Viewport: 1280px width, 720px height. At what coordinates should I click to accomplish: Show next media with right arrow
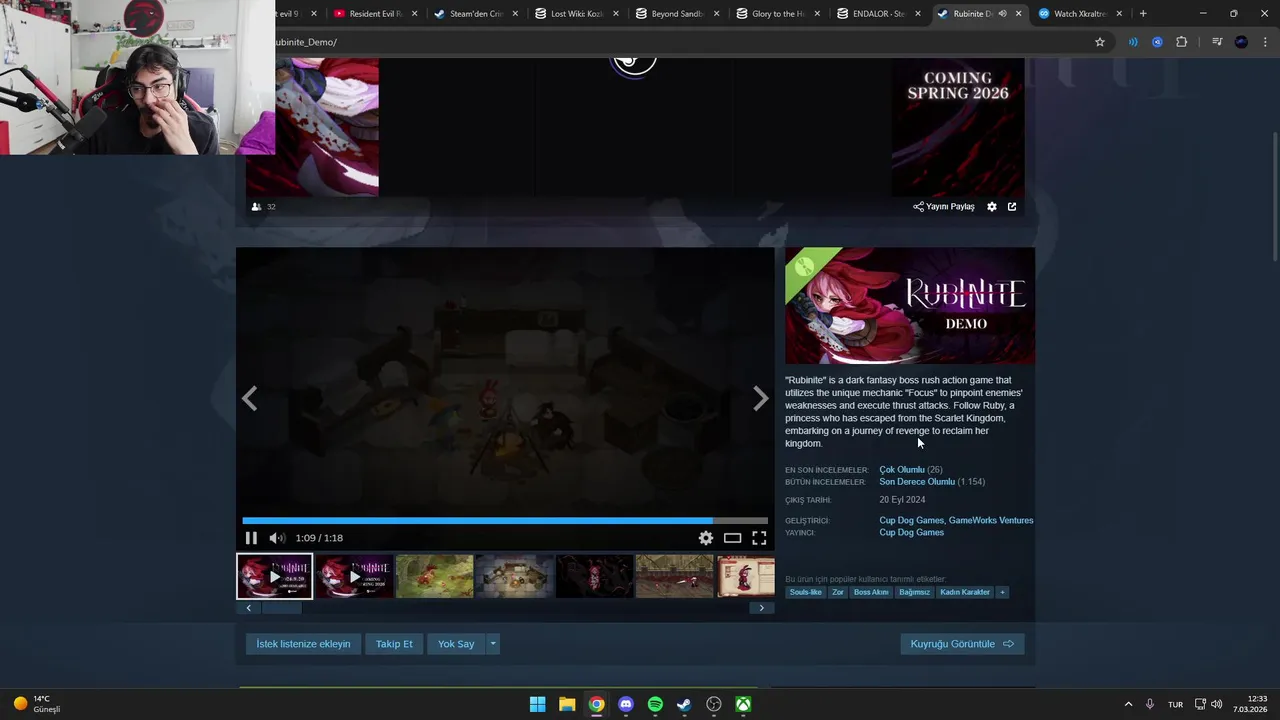(x=760, y=399)
